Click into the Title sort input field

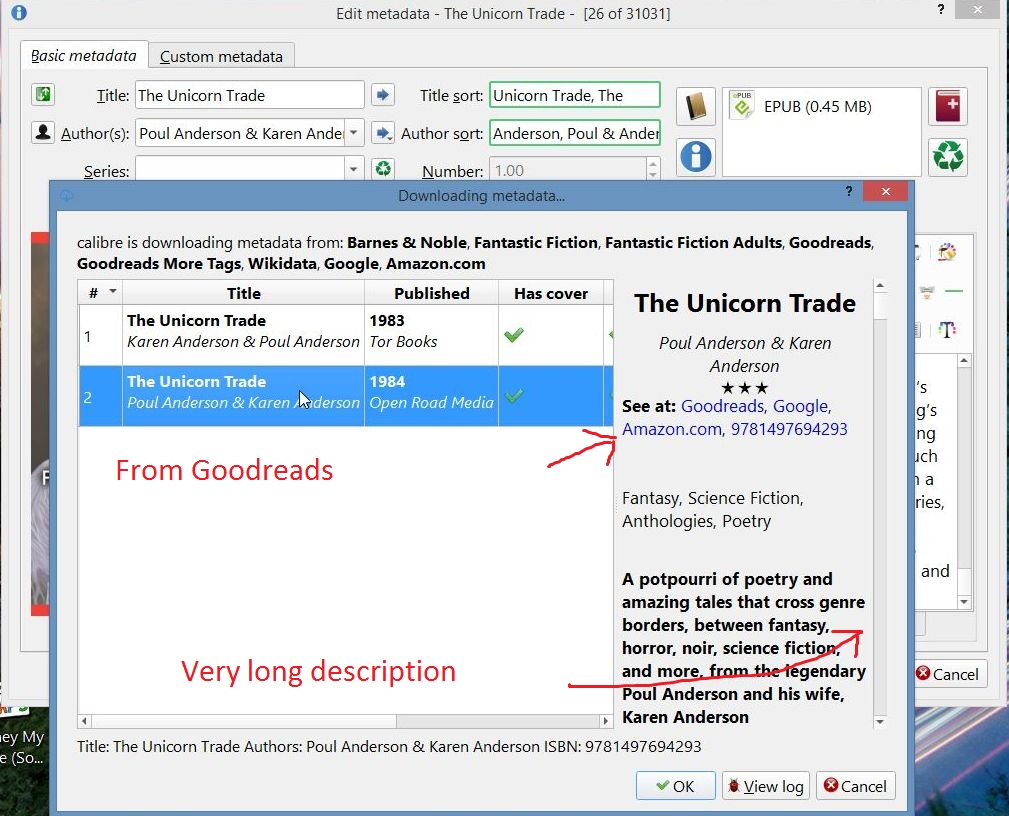click(x=575, y=95)
